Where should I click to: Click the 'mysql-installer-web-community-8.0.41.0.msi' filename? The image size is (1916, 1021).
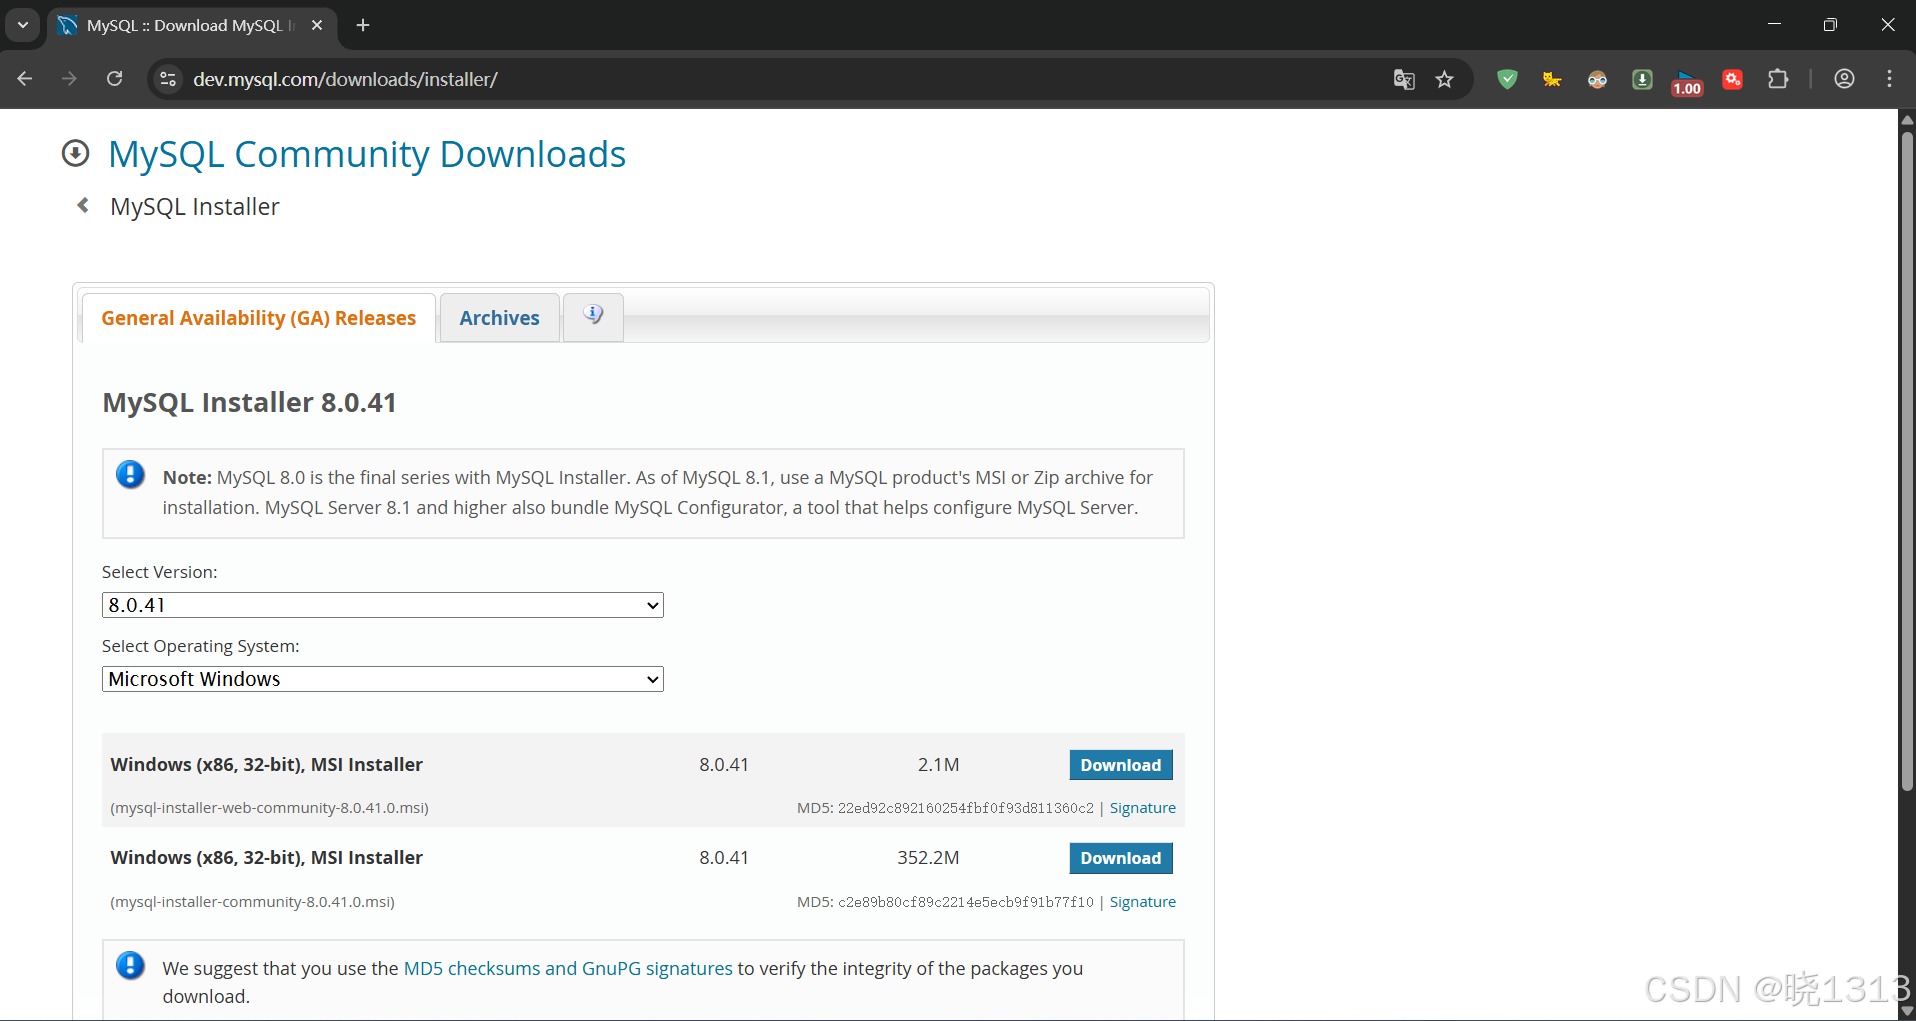pyautogui.click(x=270, y=808)
